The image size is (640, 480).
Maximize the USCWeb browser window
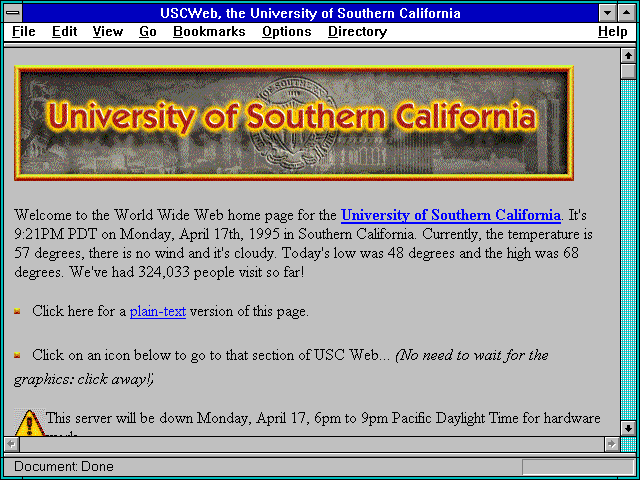pos(627,13)
